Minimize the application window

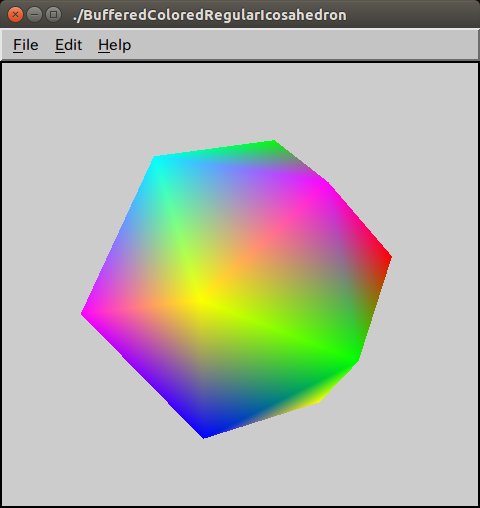tap(34, 15)
